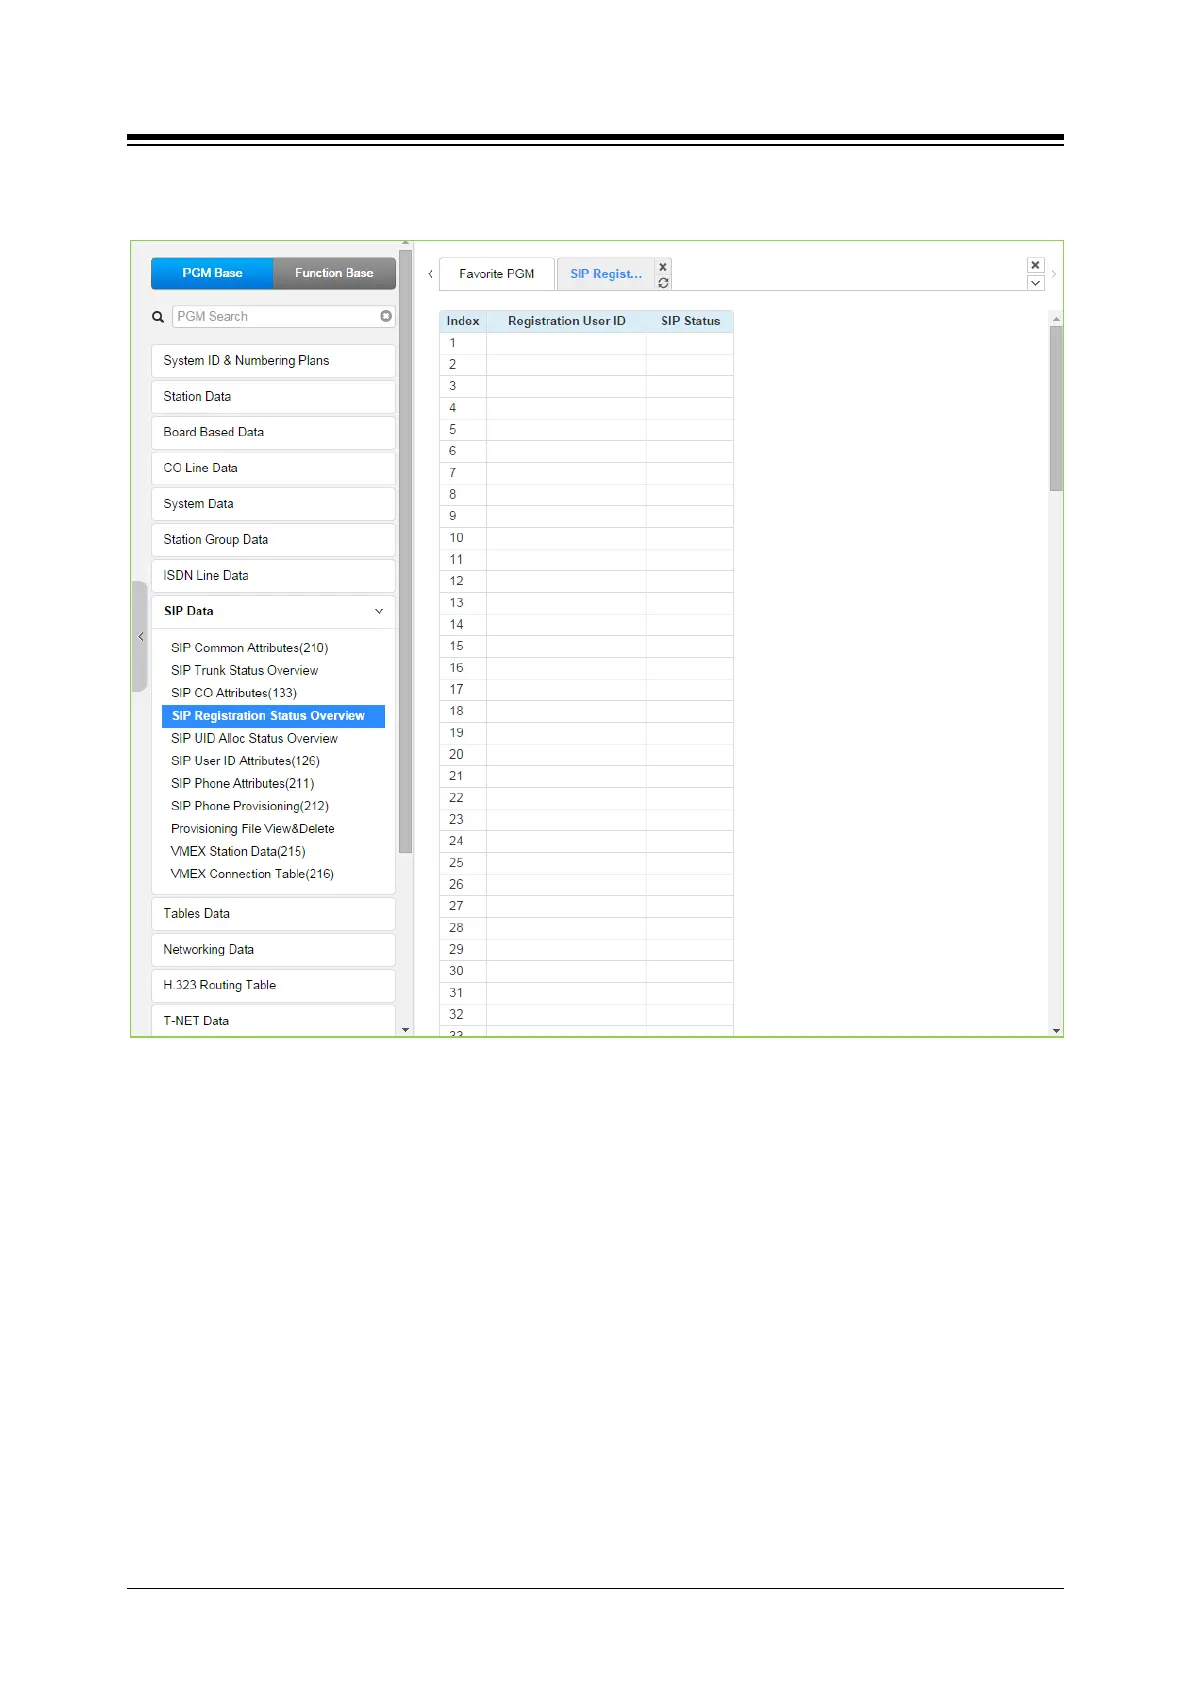Select table row with index 20
Viewport: 1191px width, 1684px height.
(586, 755)
